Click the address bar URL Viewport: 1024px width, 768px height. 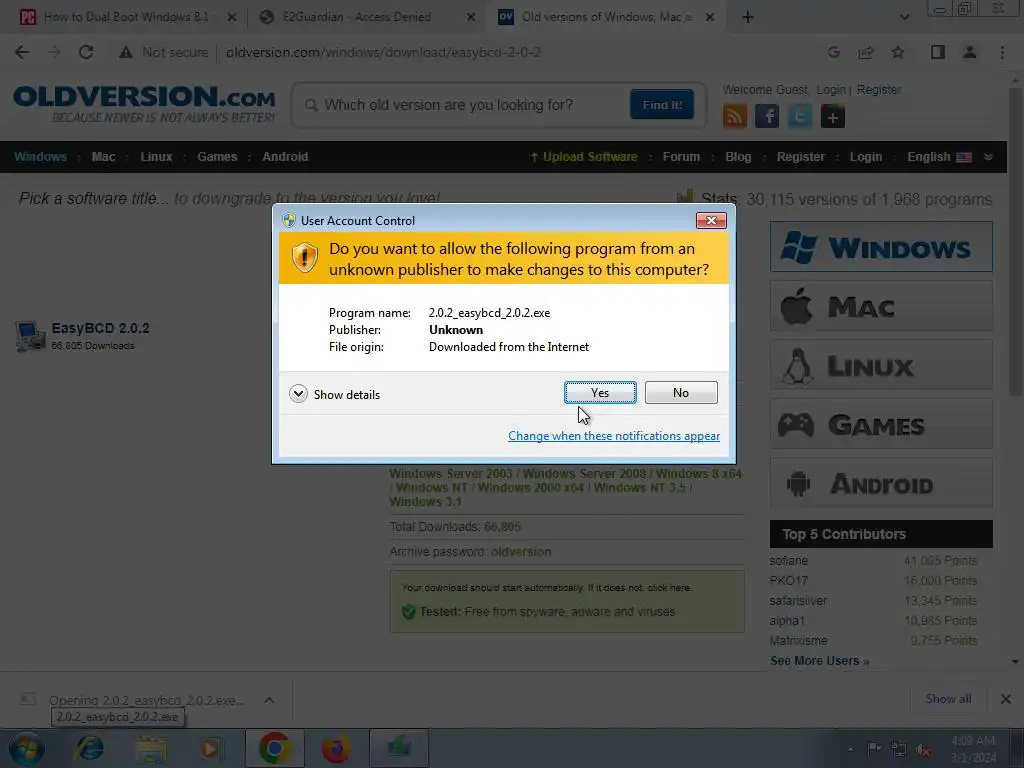383,52
